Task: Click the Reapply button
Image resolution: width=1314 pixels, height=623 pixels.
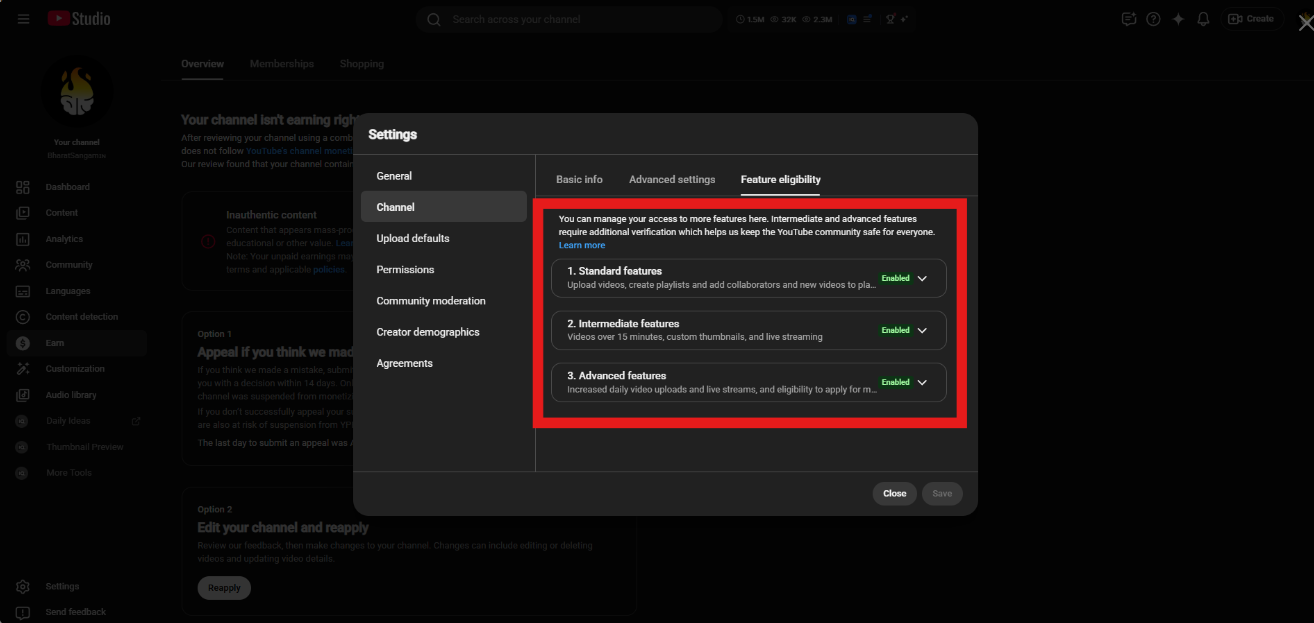Action: (x=224, y=588)
